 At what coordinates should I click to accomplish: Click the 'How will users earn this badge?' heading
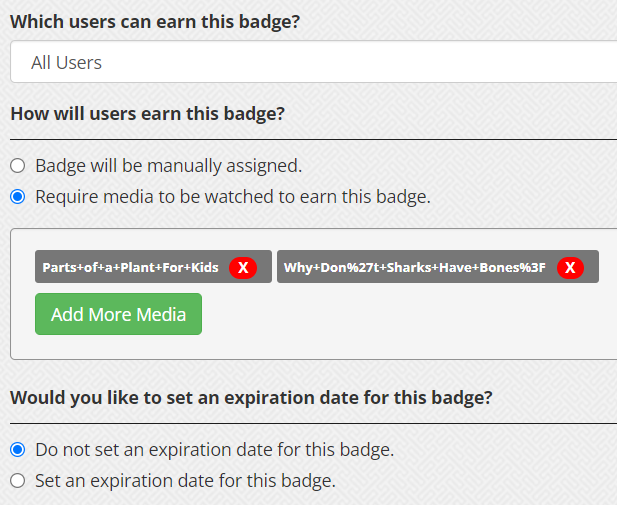click(148, 114)
